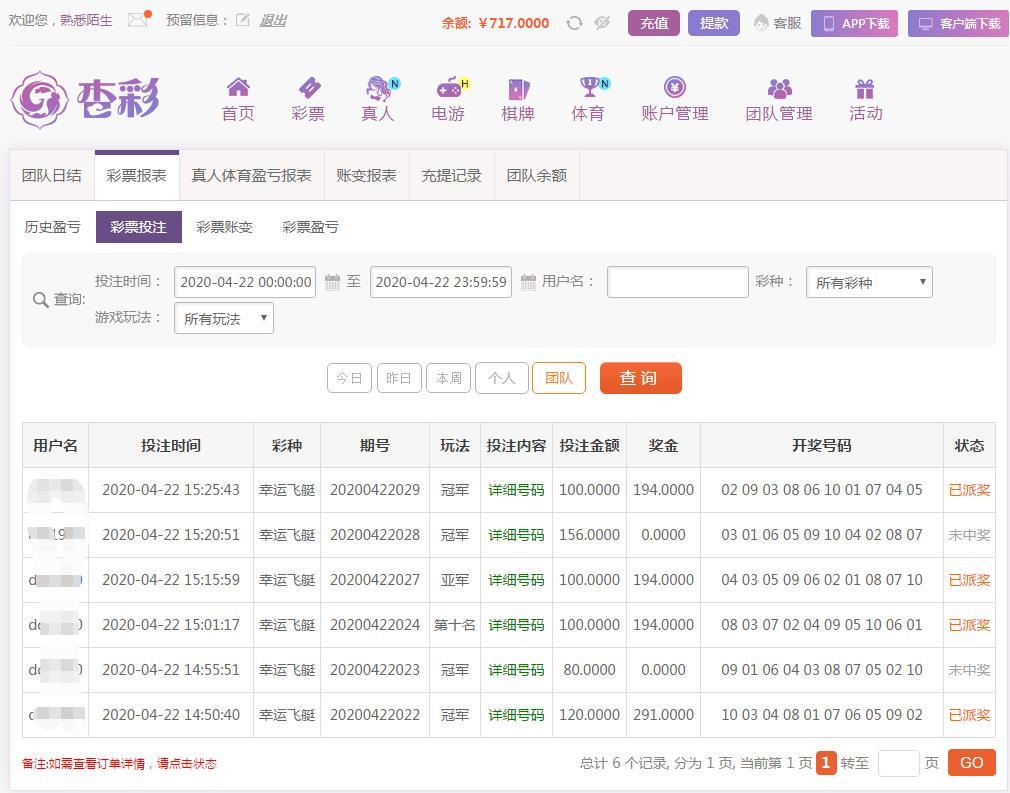Open 体育 trophy icon
Screen dimensions: 1010x793
[x=588, y=88]
